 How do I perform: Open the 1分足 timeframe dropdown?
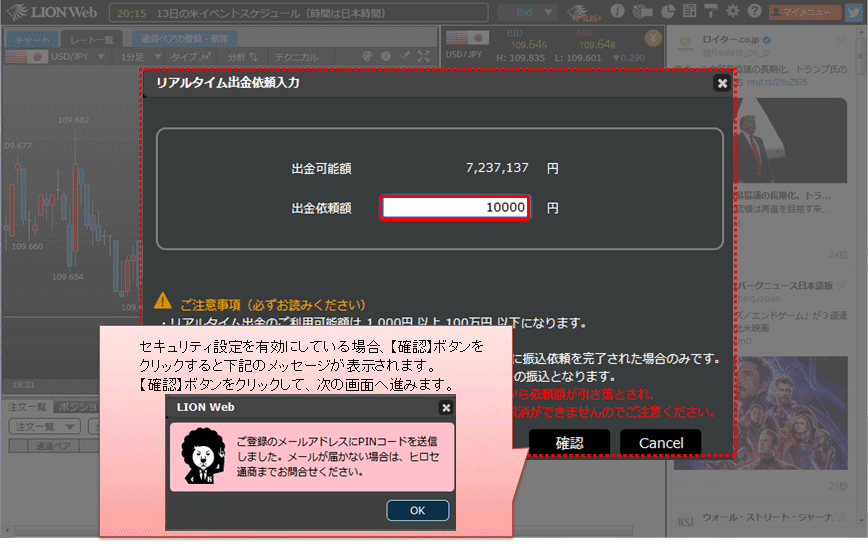[x=138, y=57]
